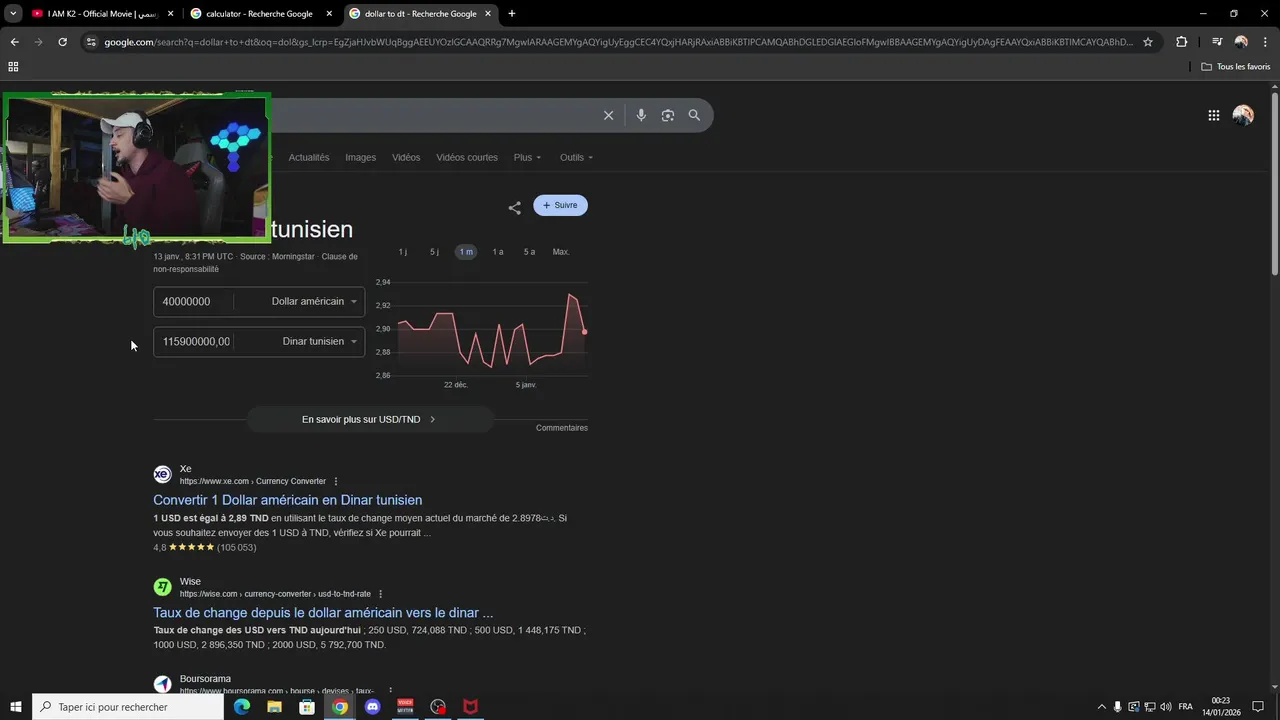Open Chrome extensions puzzle icon
The image size is (1280, 720).
[x=1182, y=42]
